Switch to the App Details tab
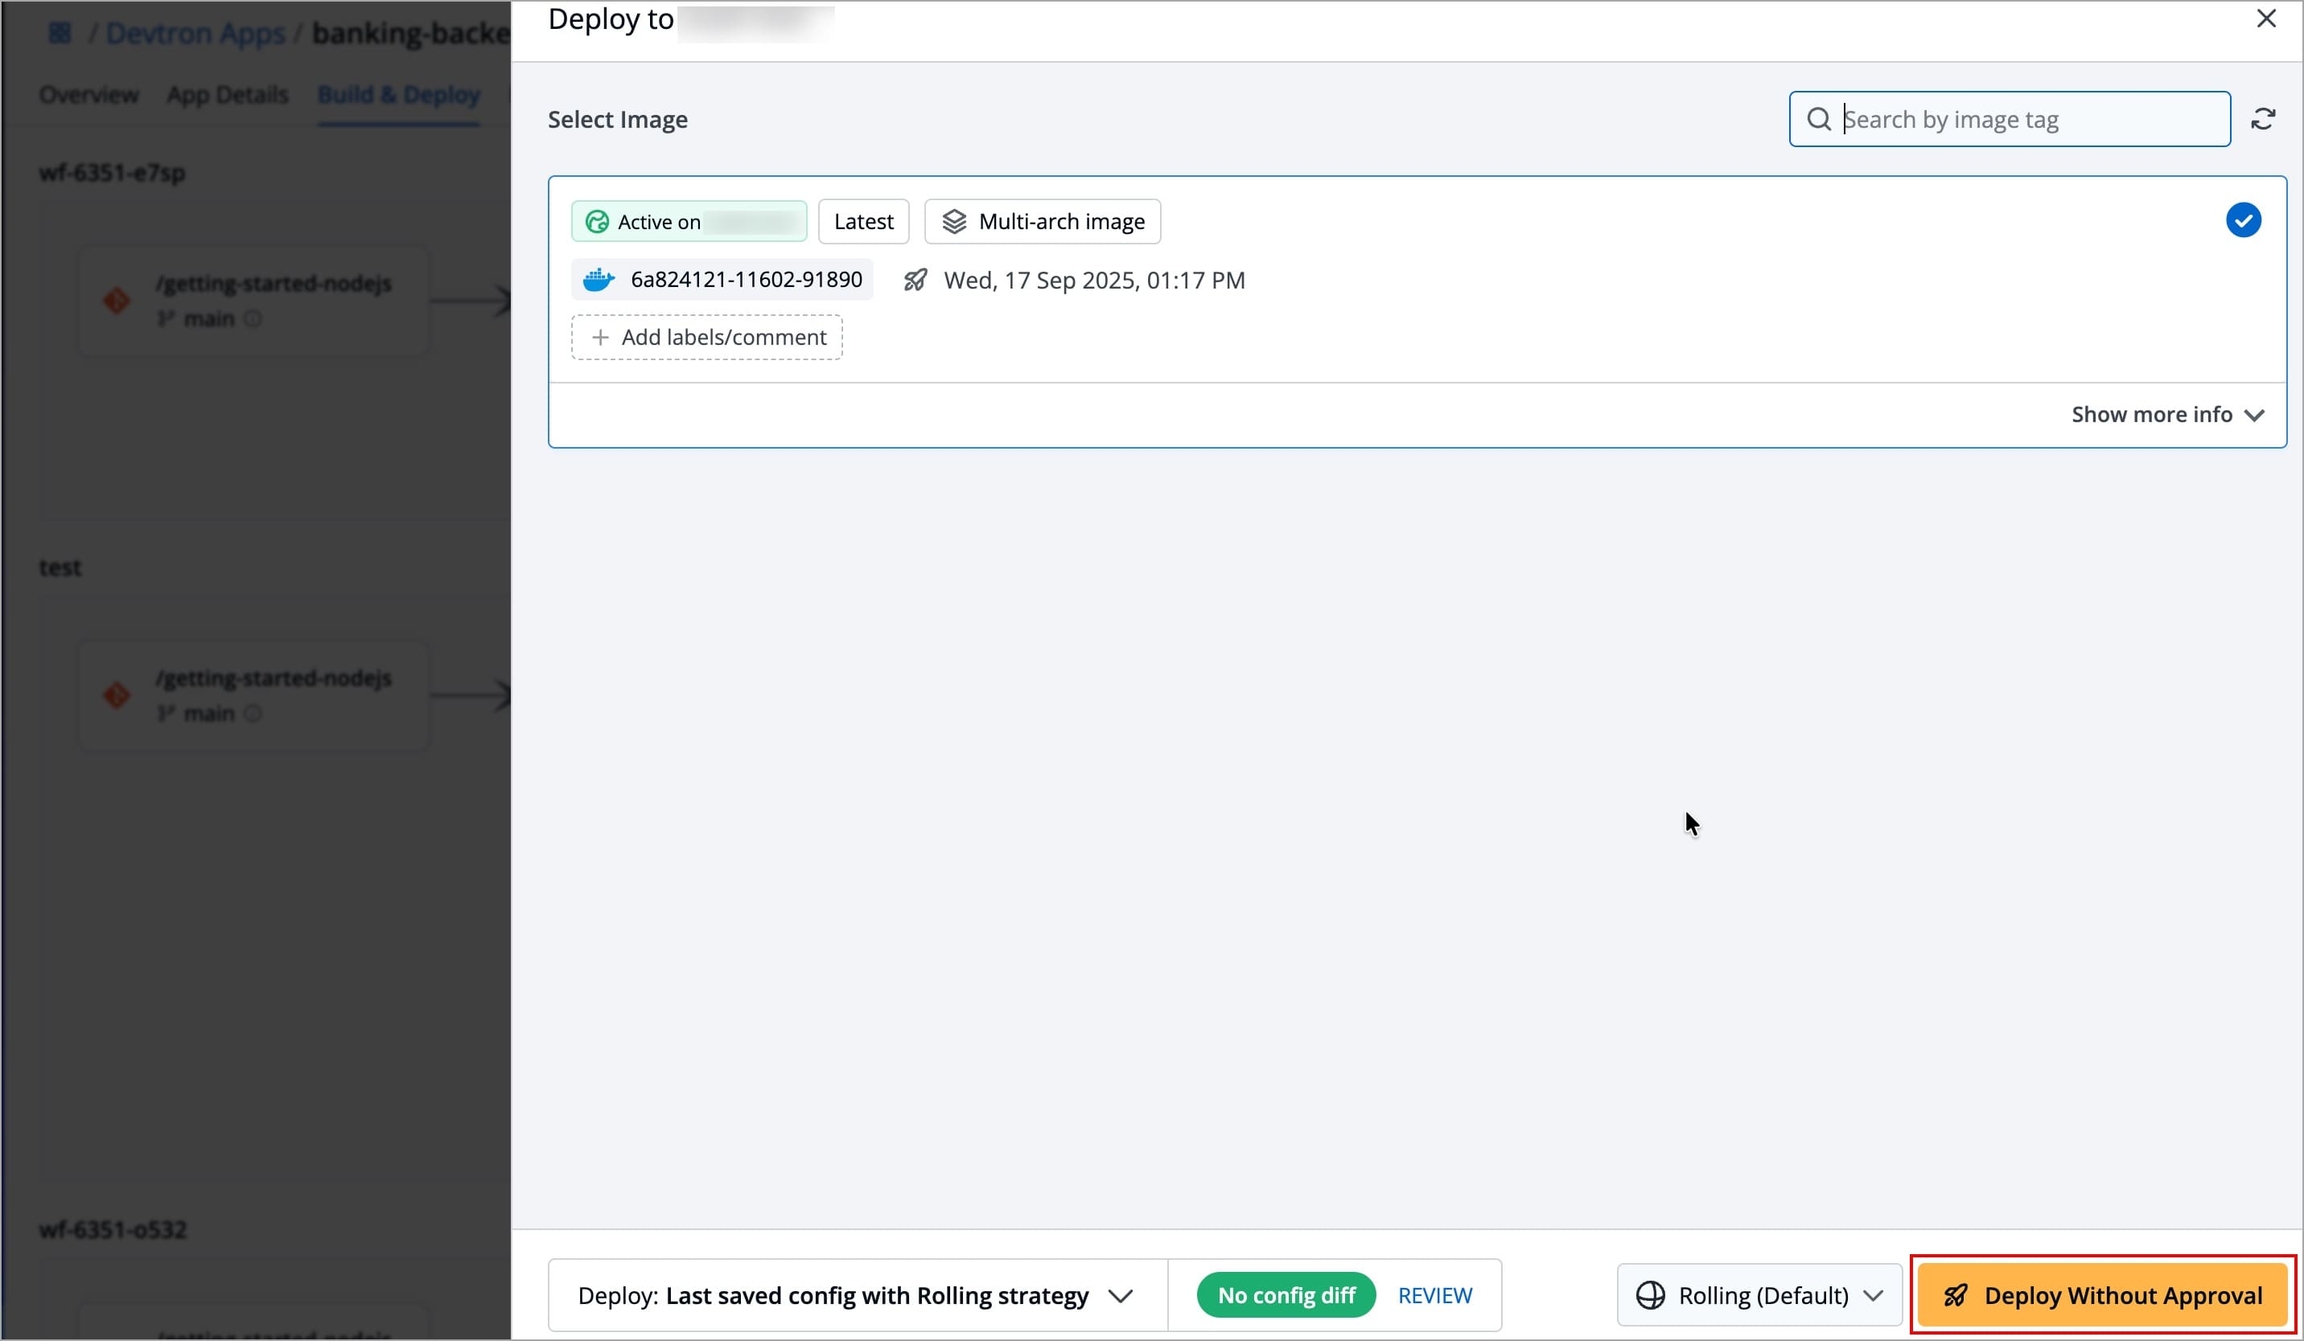The image size is (2304, 1341). (x=227, y=95)
